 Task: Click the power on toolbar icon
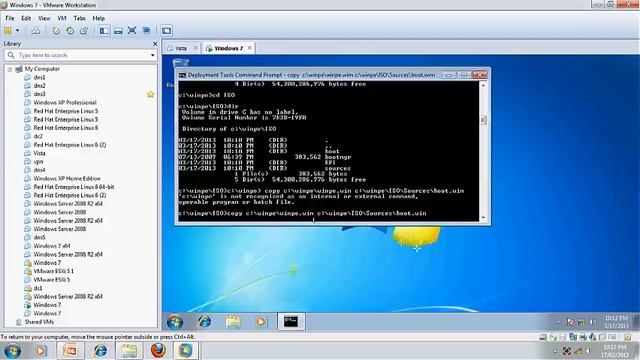click(8, 31)
